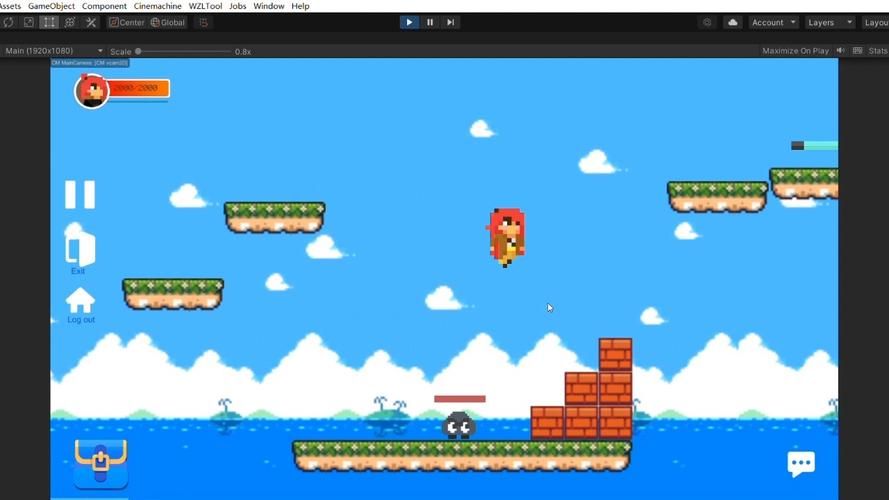The image size is (889, 500).
Task: Open the backpack inventory icon
Action: [101, 463]
